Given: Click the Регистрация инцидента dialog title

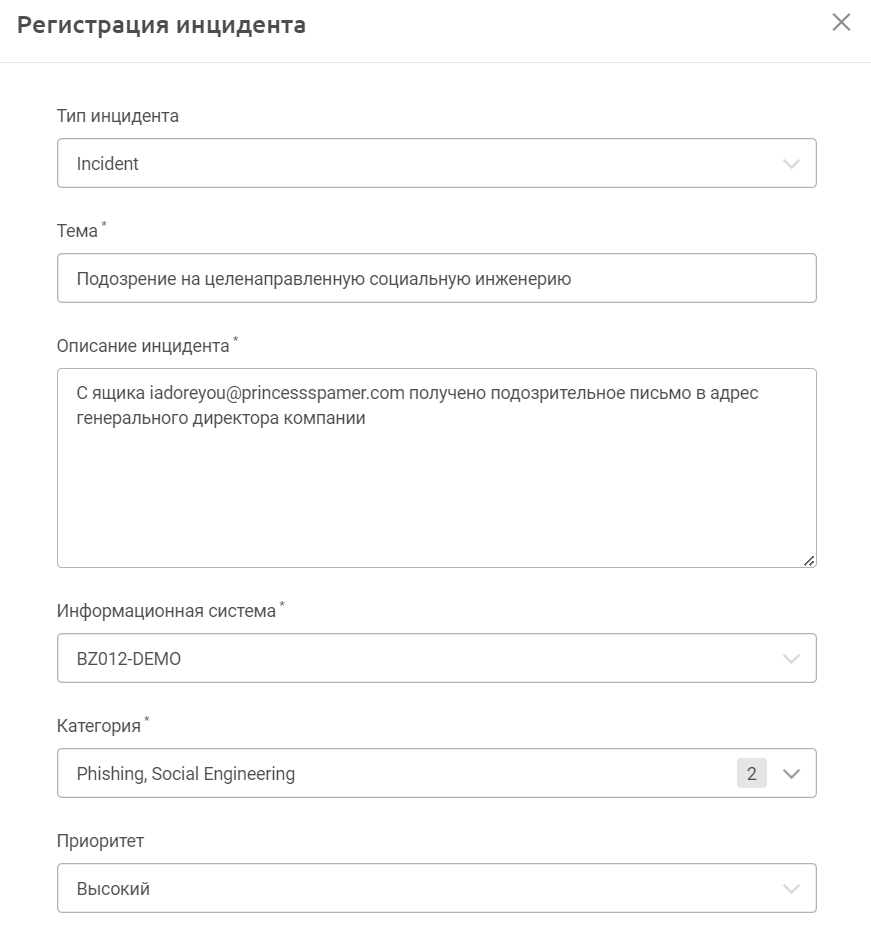Looking at the screenshot, I should pos(162,25).
